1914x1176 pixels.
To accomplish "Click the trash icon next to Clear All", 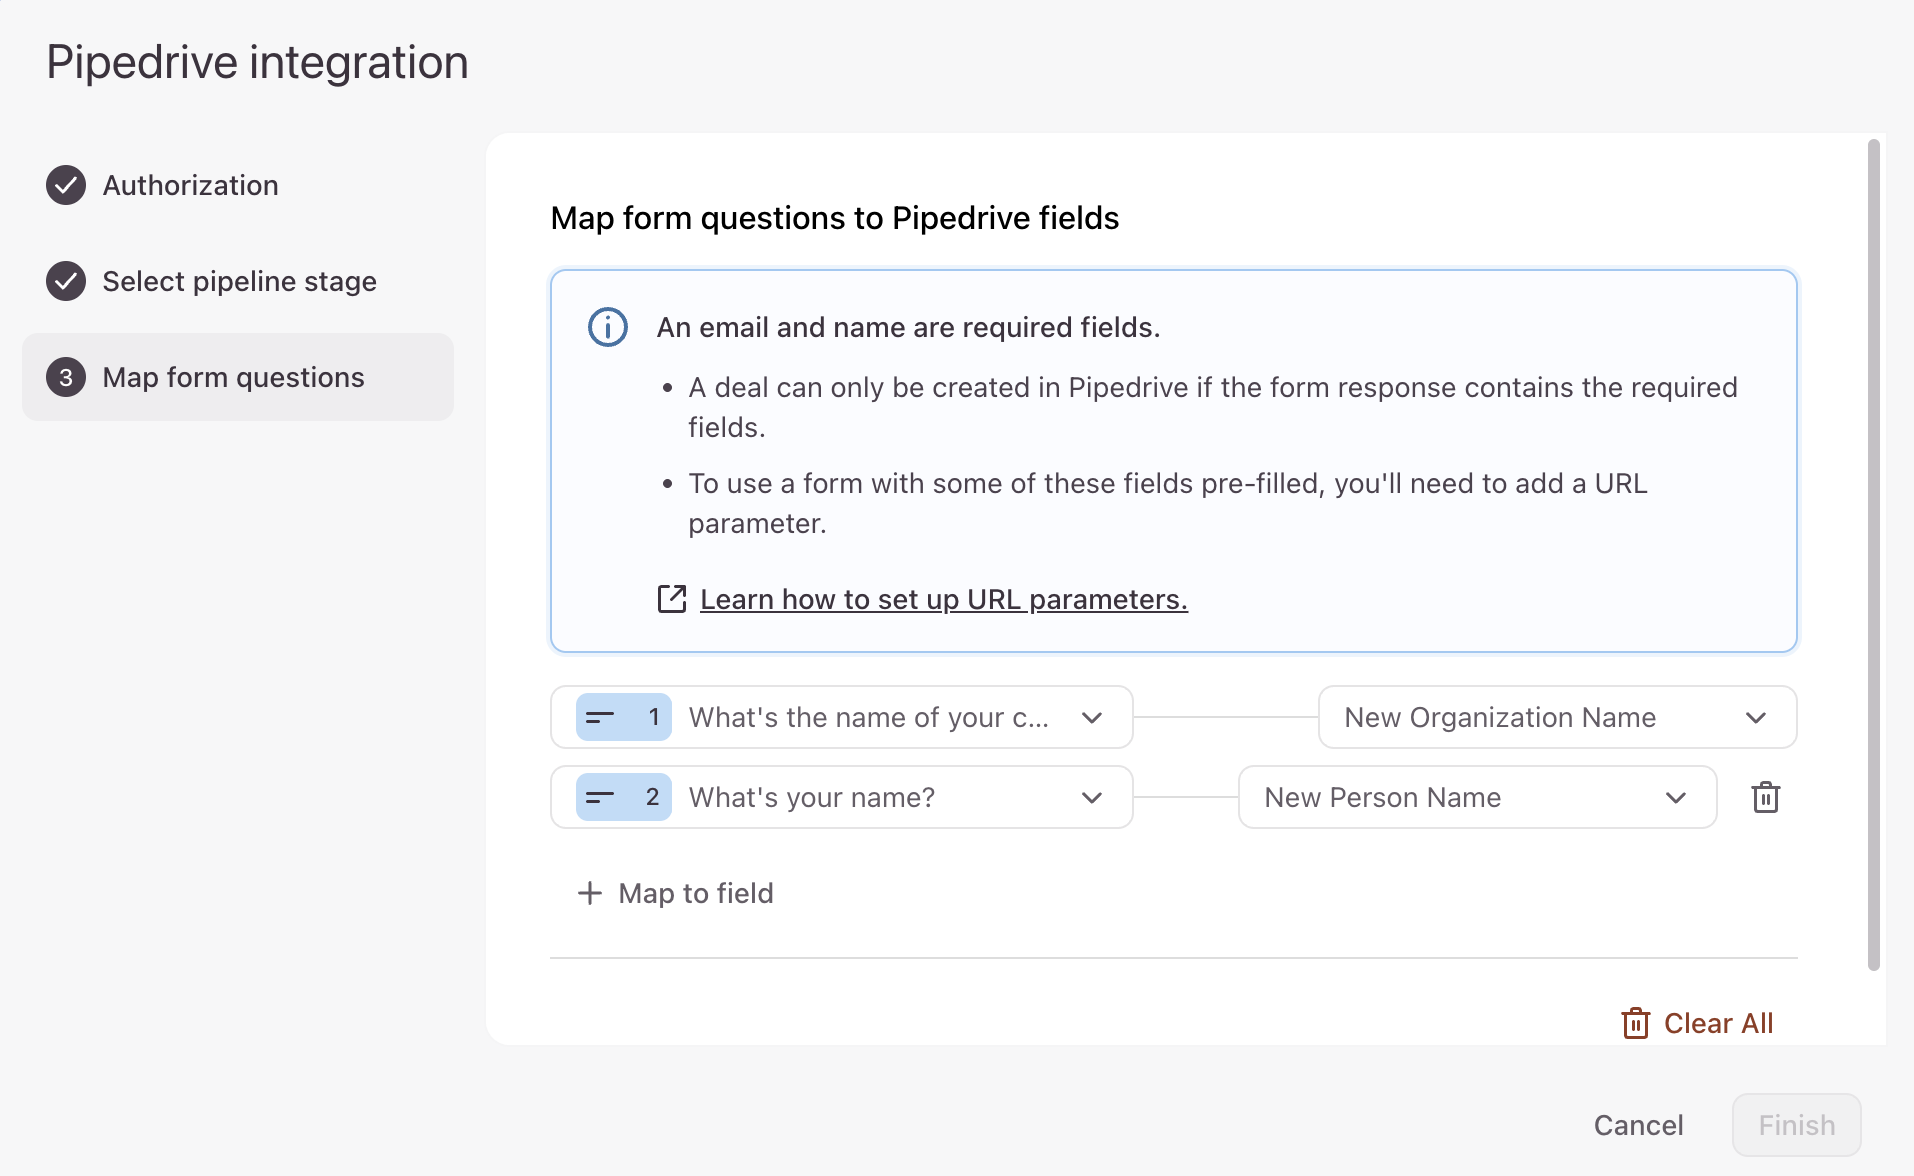I will pyautogui.click(x=1636, y=1023).
